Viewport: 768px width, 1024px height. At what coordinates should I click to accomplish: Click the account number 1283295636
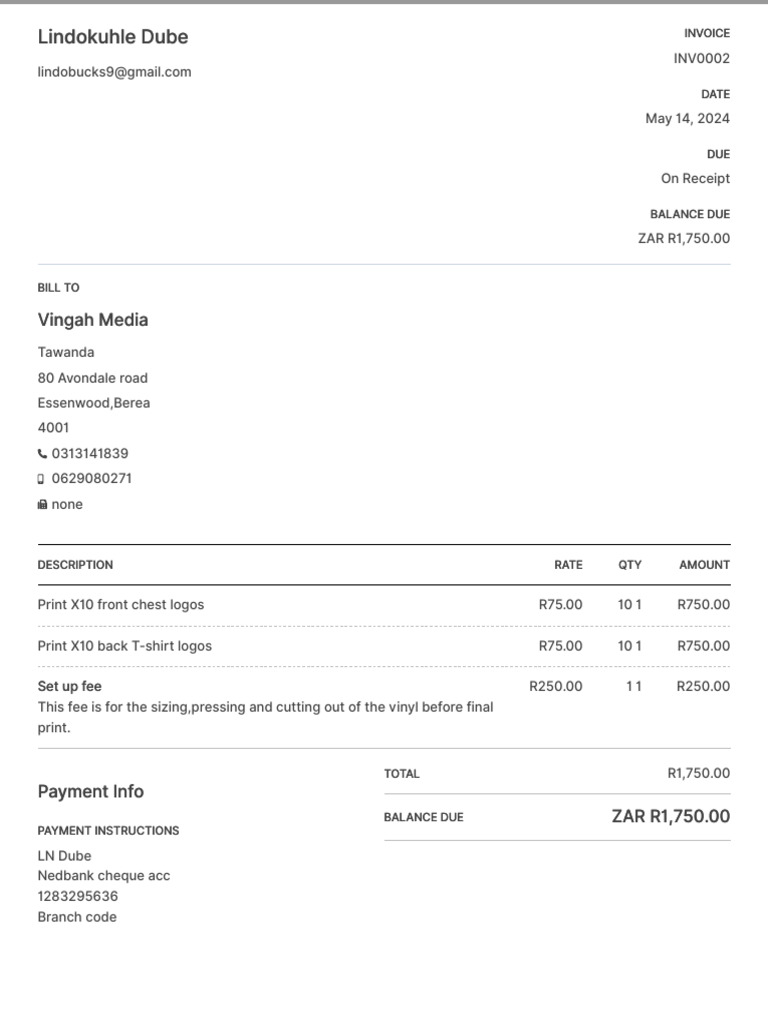click(x=78, y=896)
